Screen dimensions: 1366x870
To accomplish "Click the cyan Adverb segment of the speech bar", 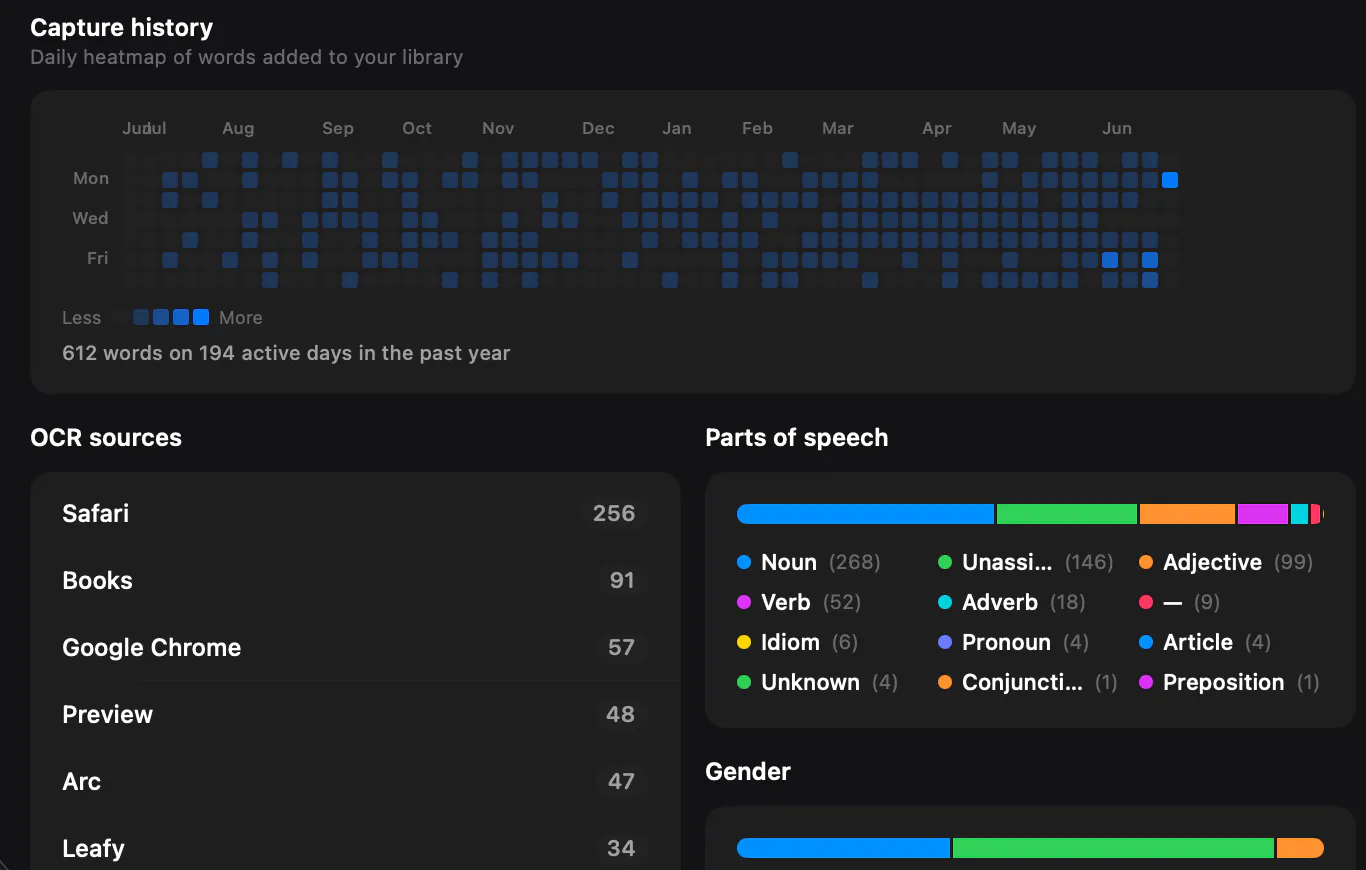I will point(1299,514).
